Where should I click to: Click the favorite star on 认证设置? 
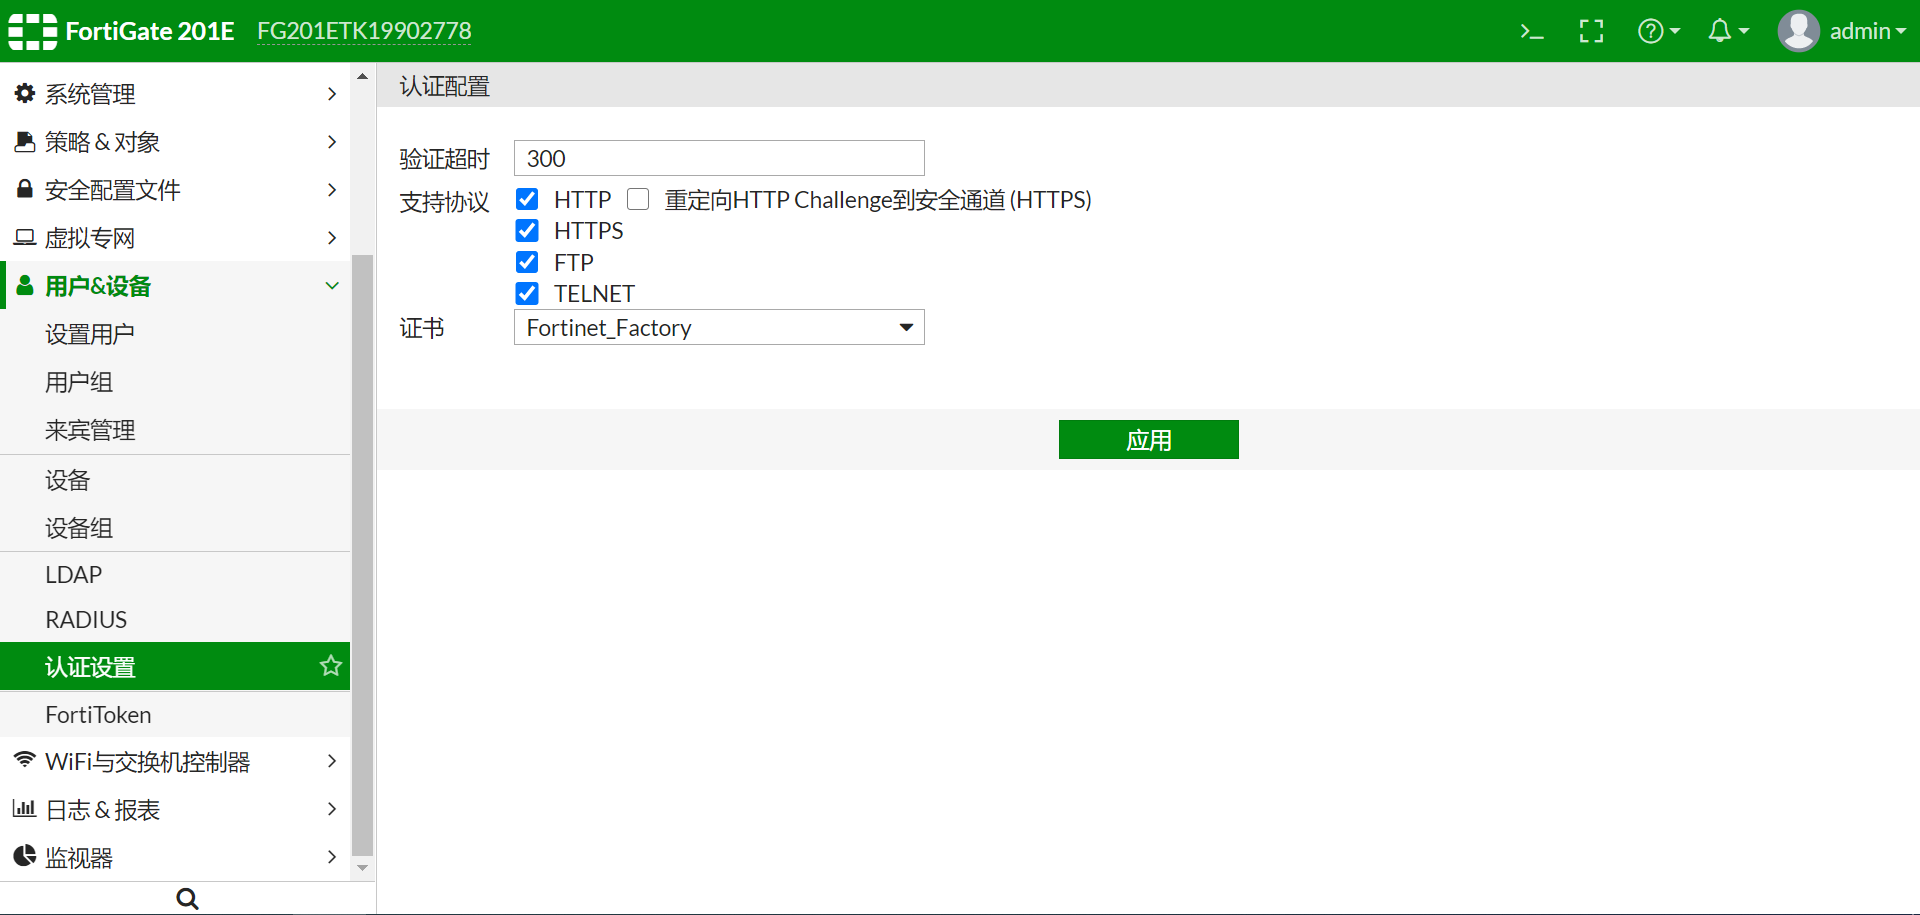tap(330, 666)
